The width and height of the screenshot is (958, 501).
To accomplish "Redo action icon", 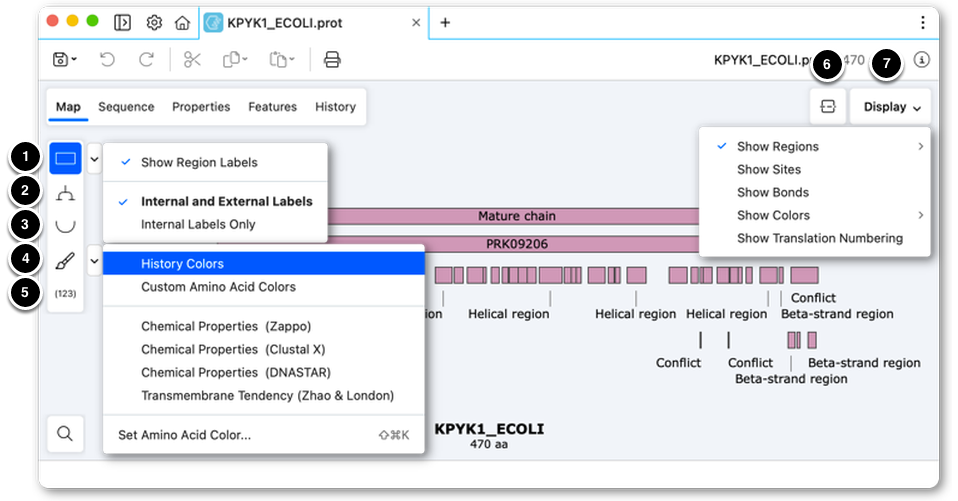I will 146,59.
